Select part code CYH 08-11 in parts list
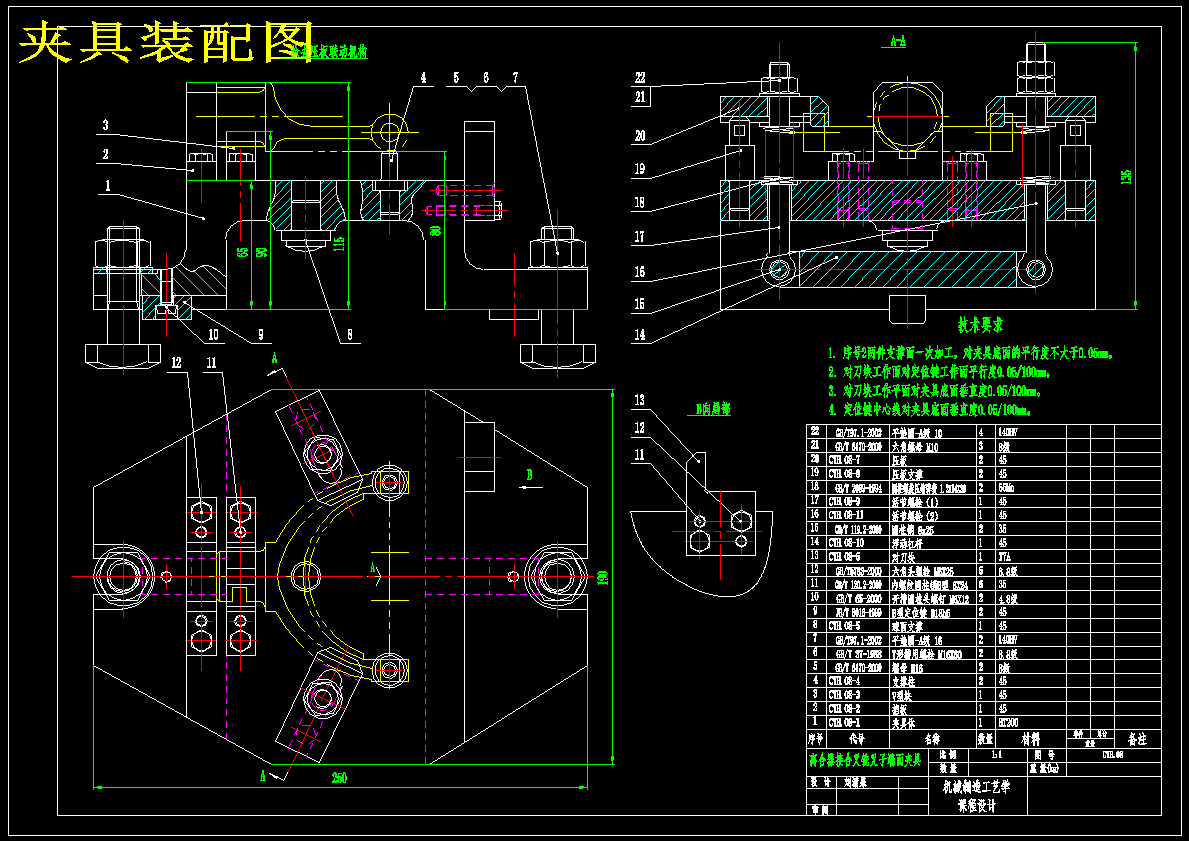 point(846,515)
